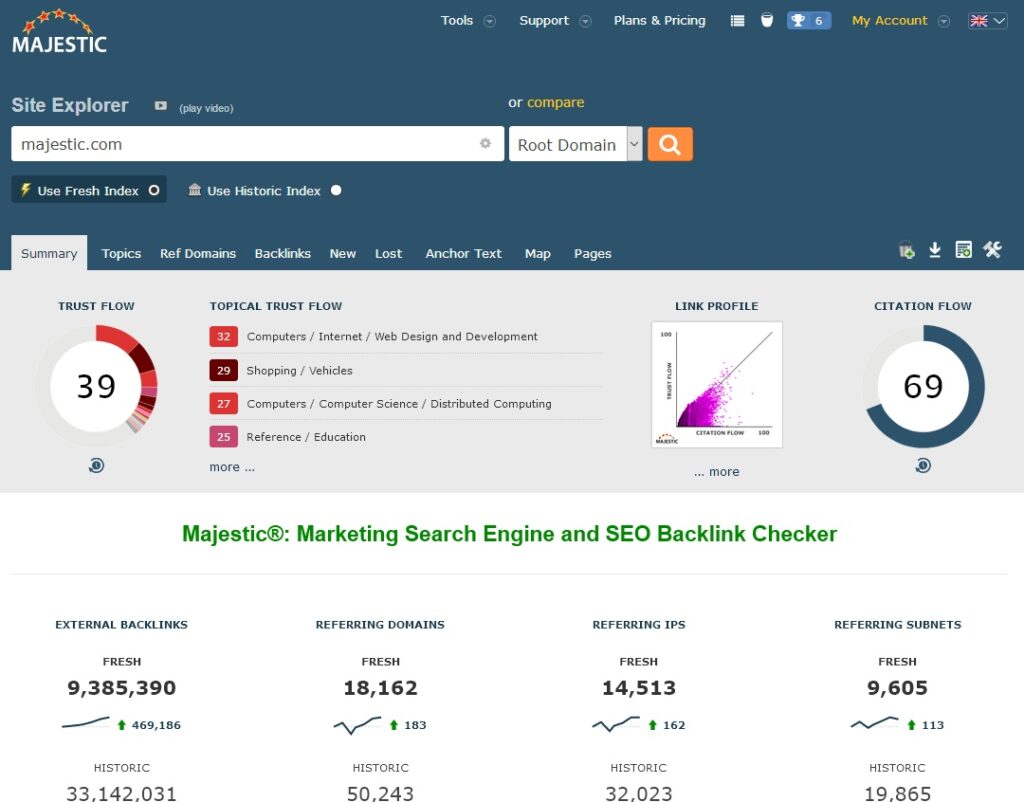The height and width of the screenshot is (802, 1024).
Task: Open the Backlinks tab
Action: coord(283,253)
